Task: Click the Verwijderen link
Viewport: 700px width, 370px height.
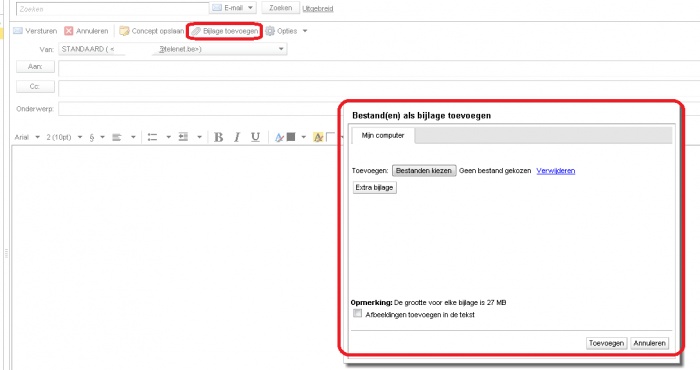Action: (x=556, y=170)
